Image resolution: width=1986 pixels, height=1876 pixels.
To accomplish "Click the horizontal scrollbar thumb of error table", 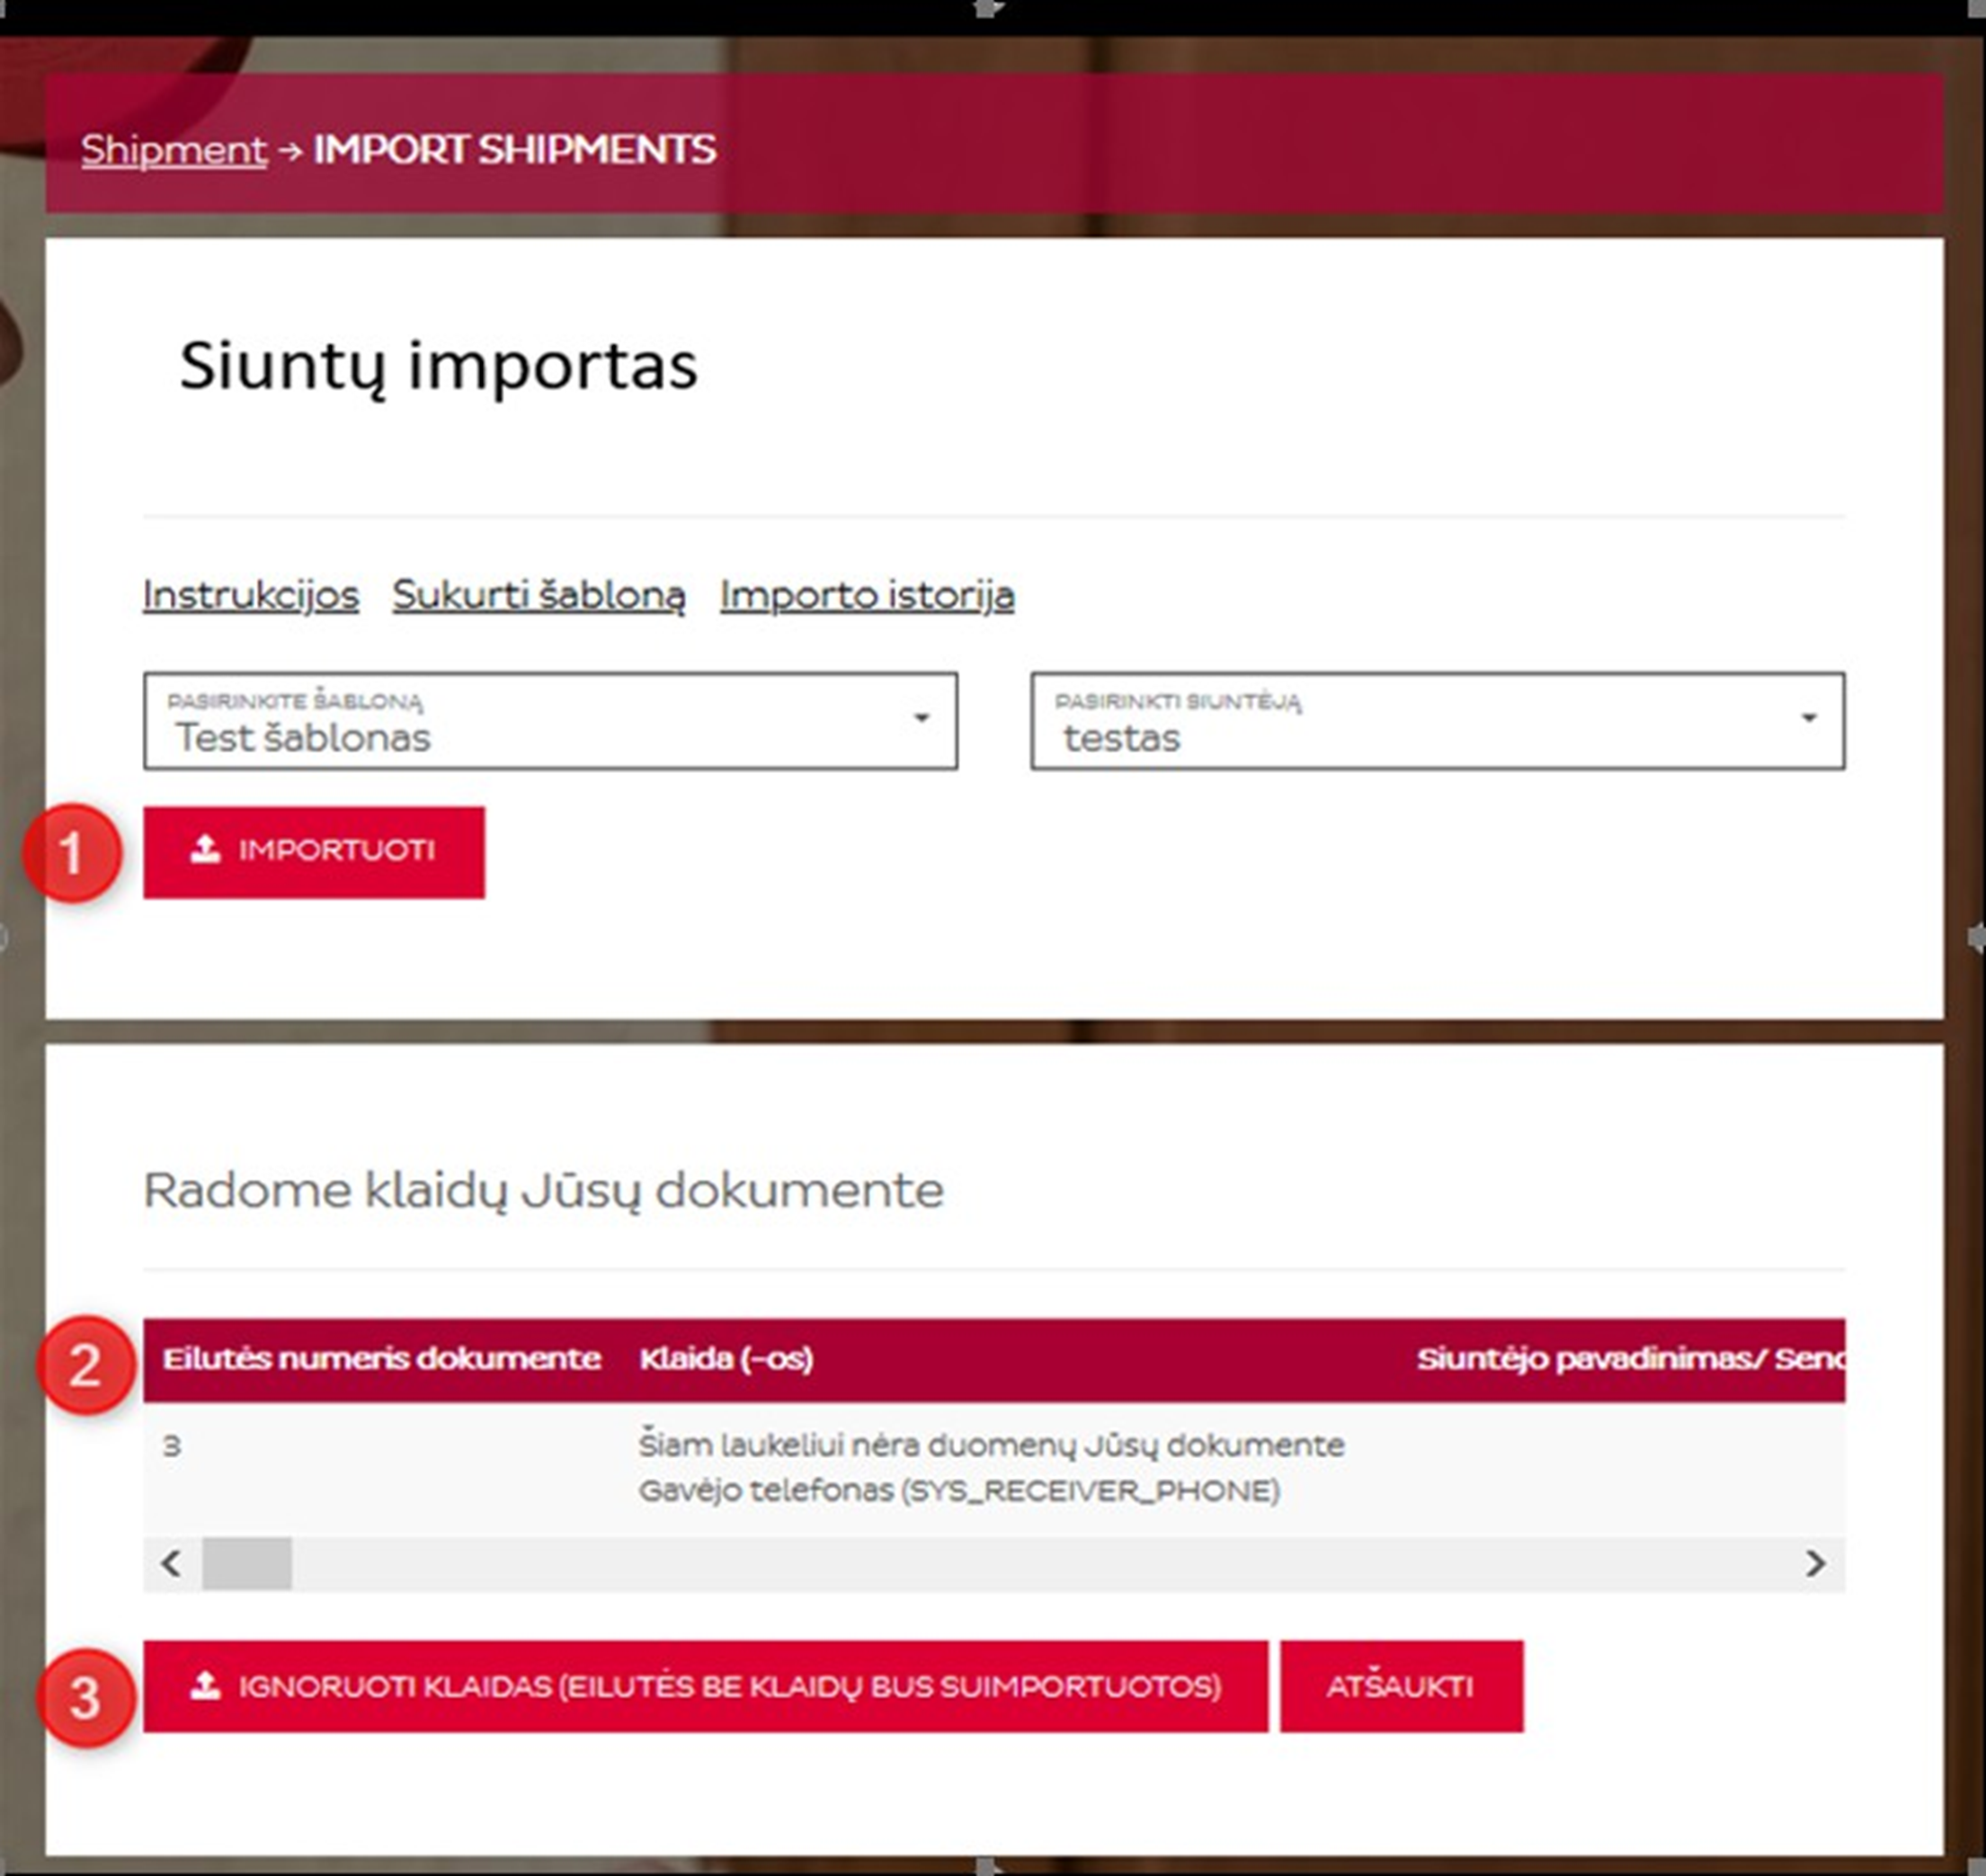I will 247,1563.
